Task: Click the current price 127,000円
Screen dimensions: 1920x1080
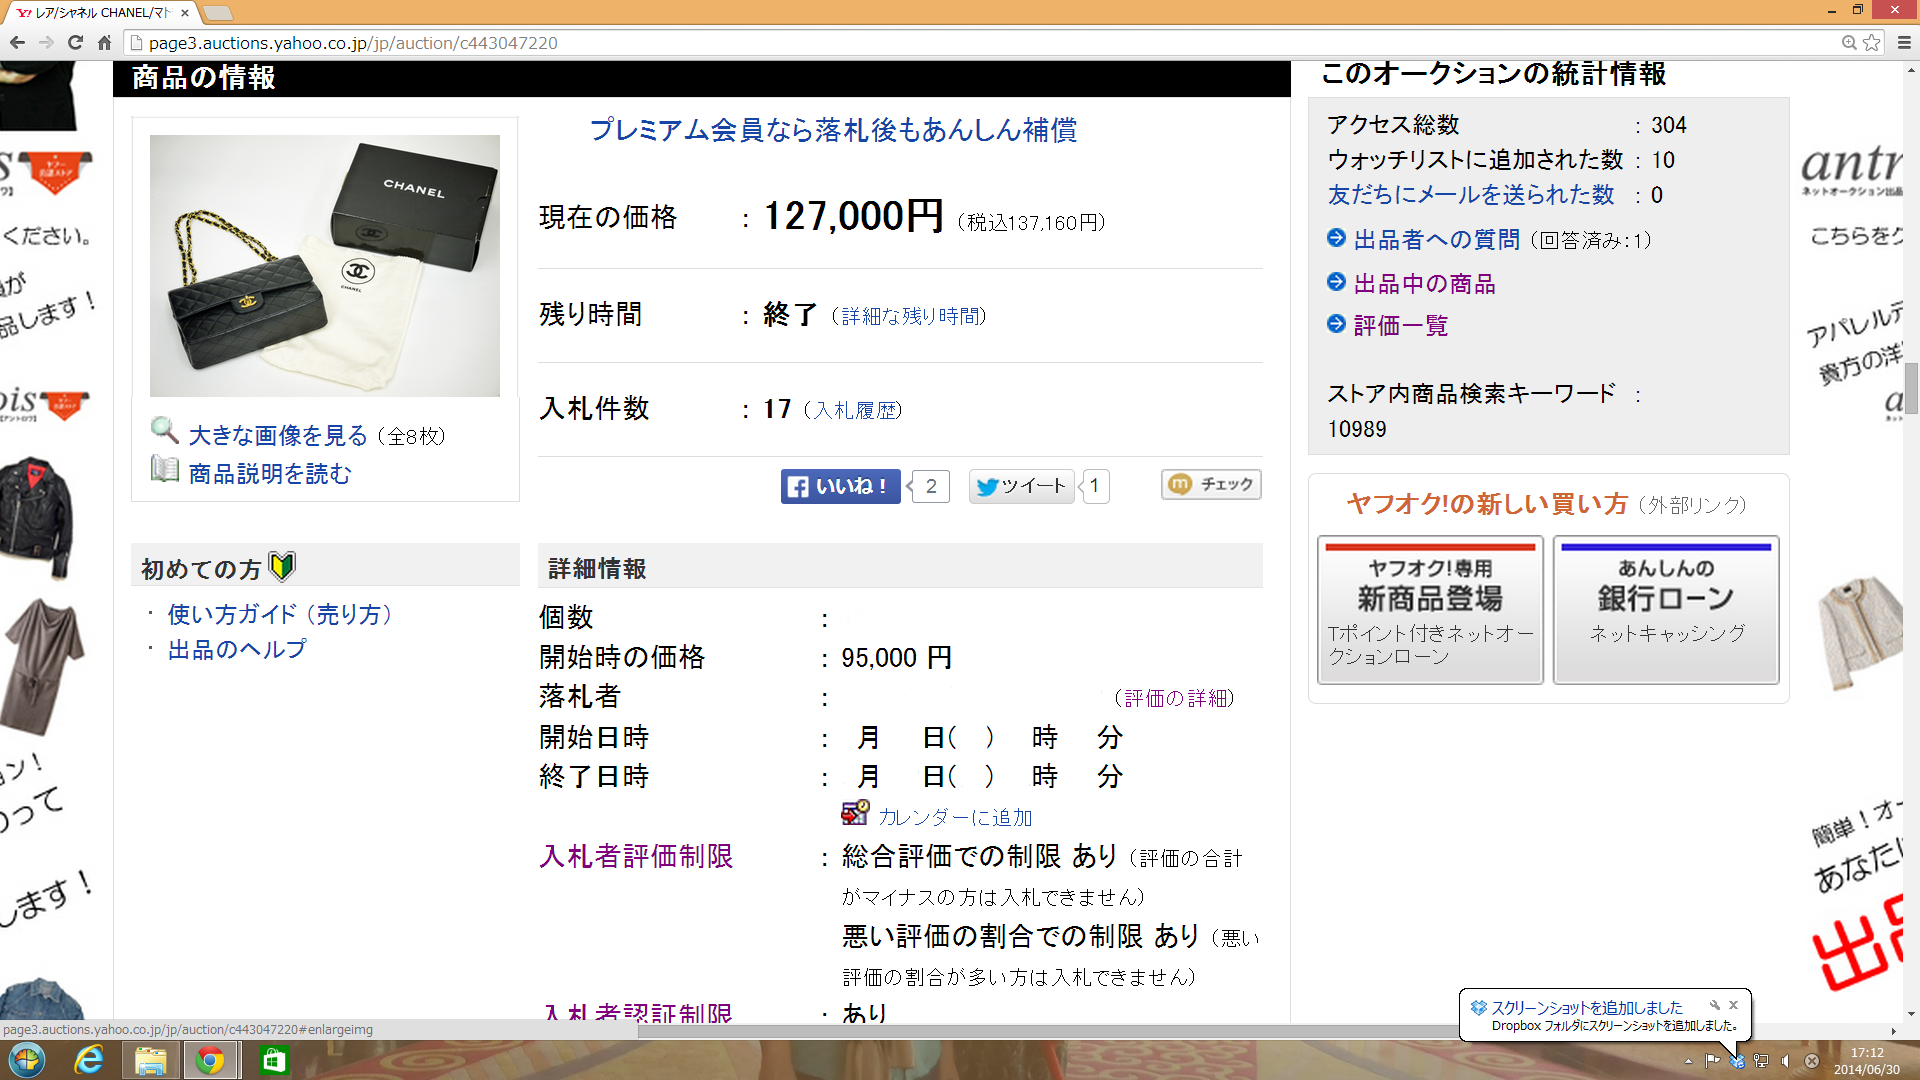Action: point(853,216)
